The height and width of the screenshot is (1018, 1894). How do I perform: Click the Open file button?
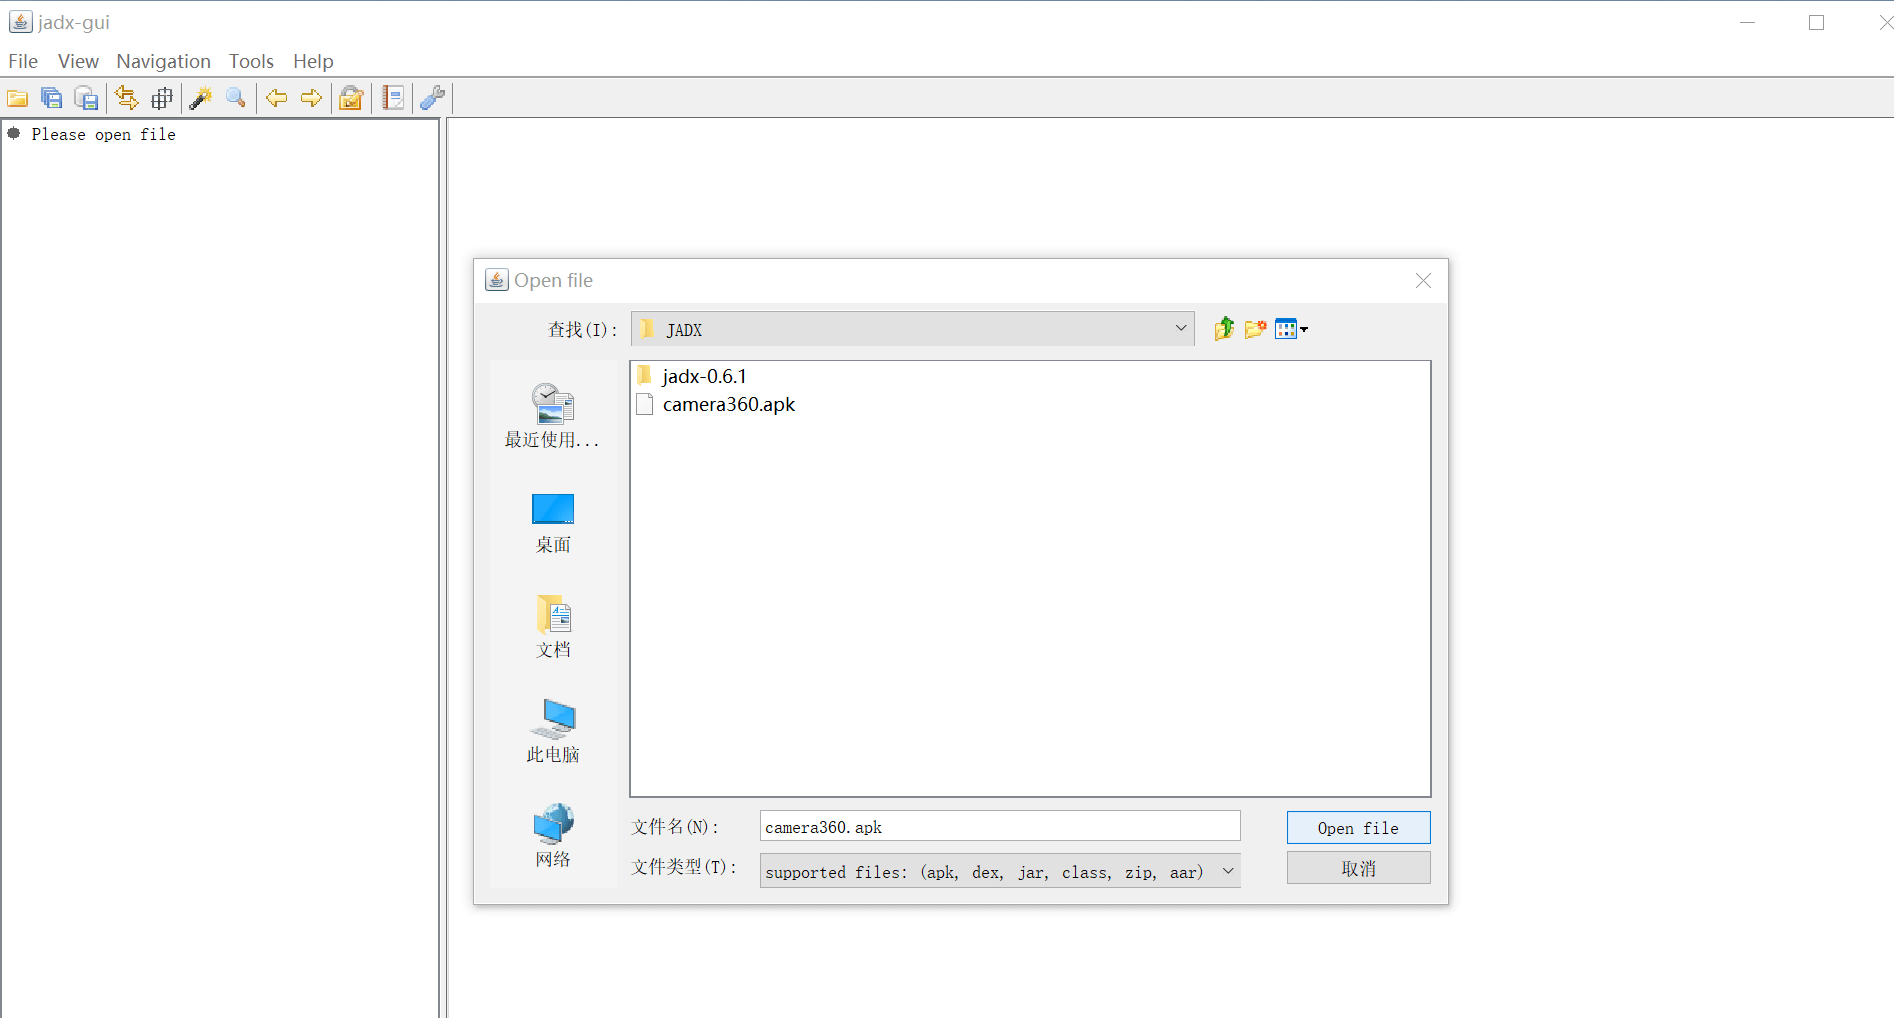(1358, 827)
